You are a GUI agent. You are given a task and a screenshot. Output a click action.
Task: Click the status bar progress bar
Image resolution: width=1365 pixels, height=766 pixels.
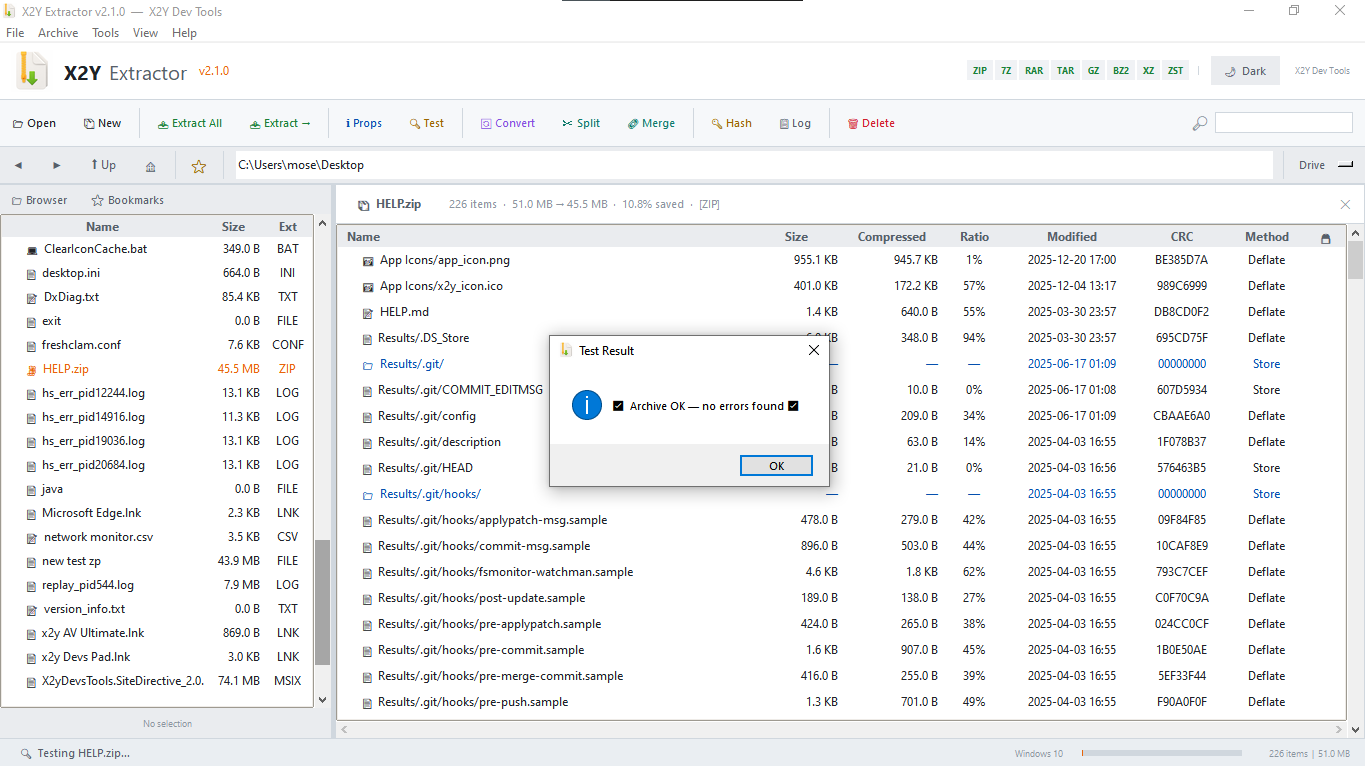(x=1161, y=753)
